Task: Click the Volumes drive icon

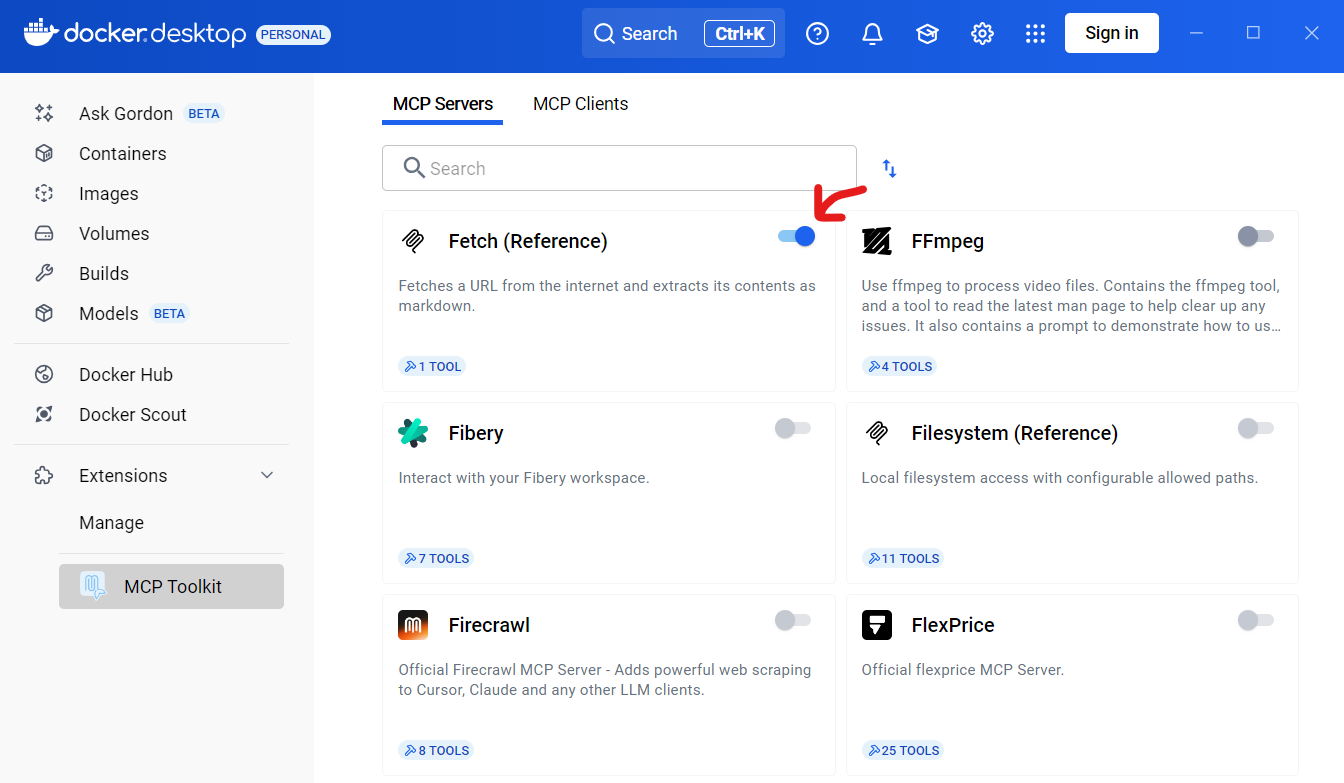Action: pyautogui.click(x=44, y=233)
